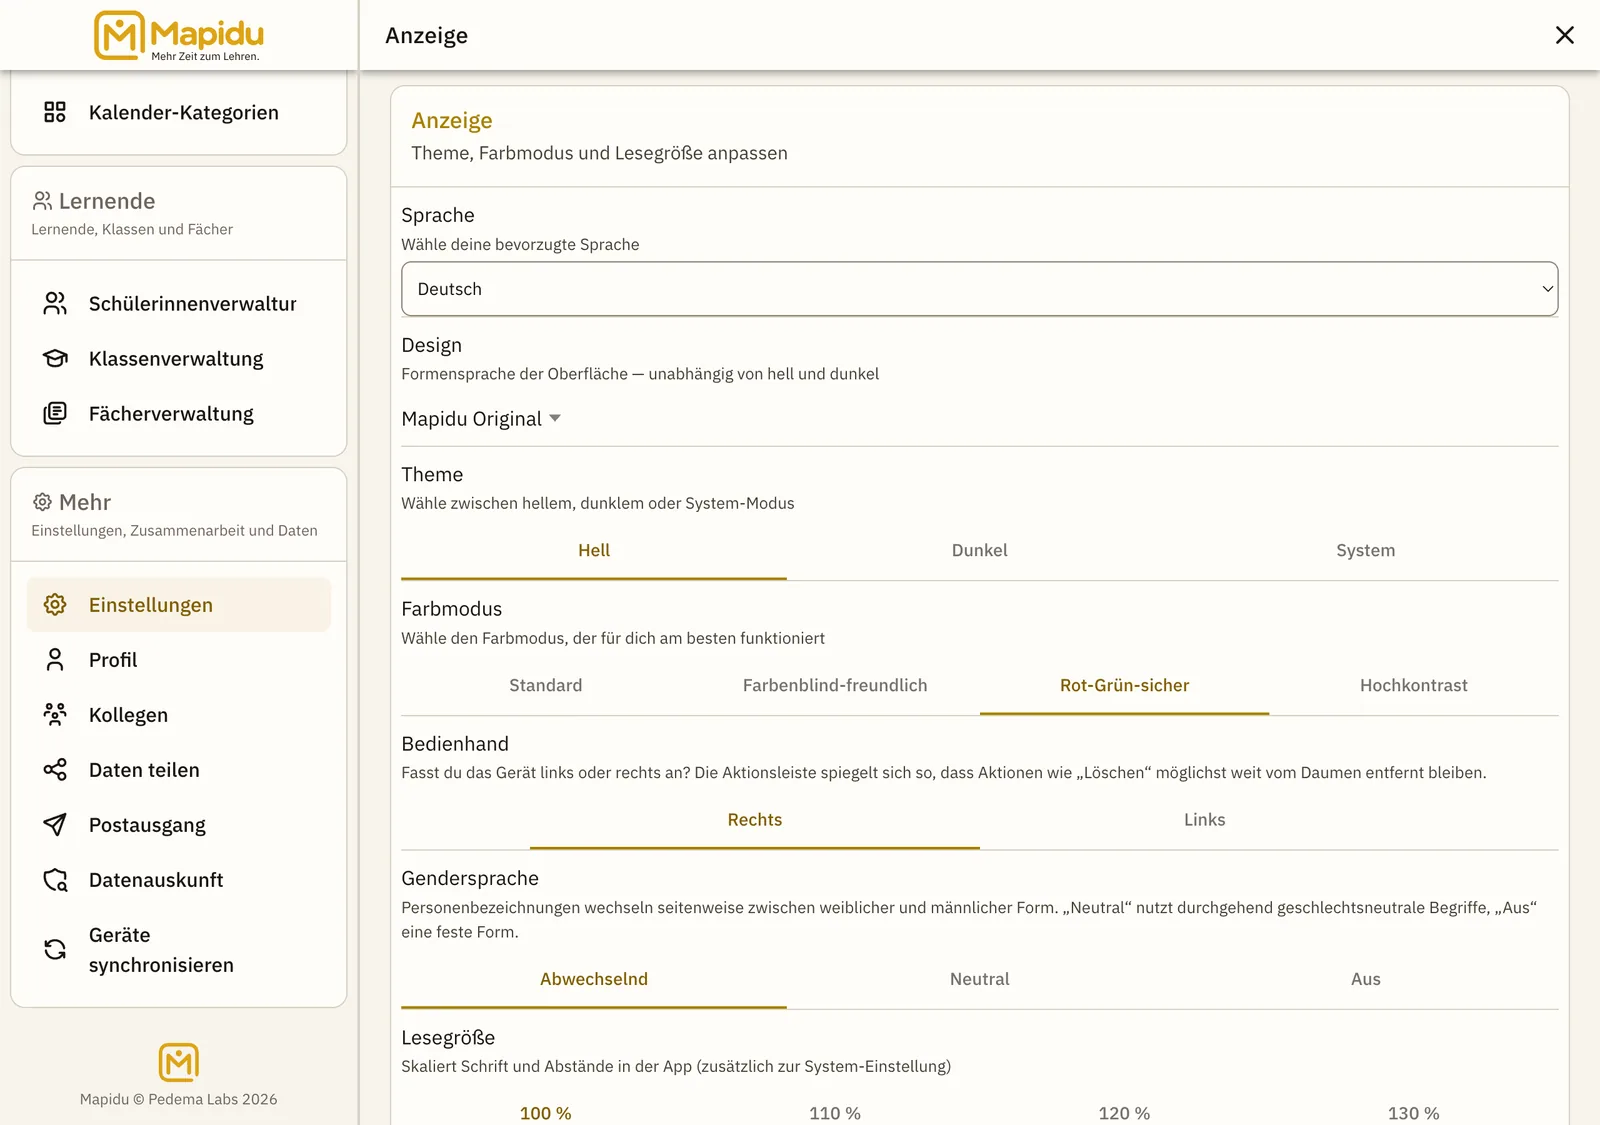The image size is (1600, 1125).
Task: Click the Klassenverwaltung graduation cap icon
Action: click(55, 358)
